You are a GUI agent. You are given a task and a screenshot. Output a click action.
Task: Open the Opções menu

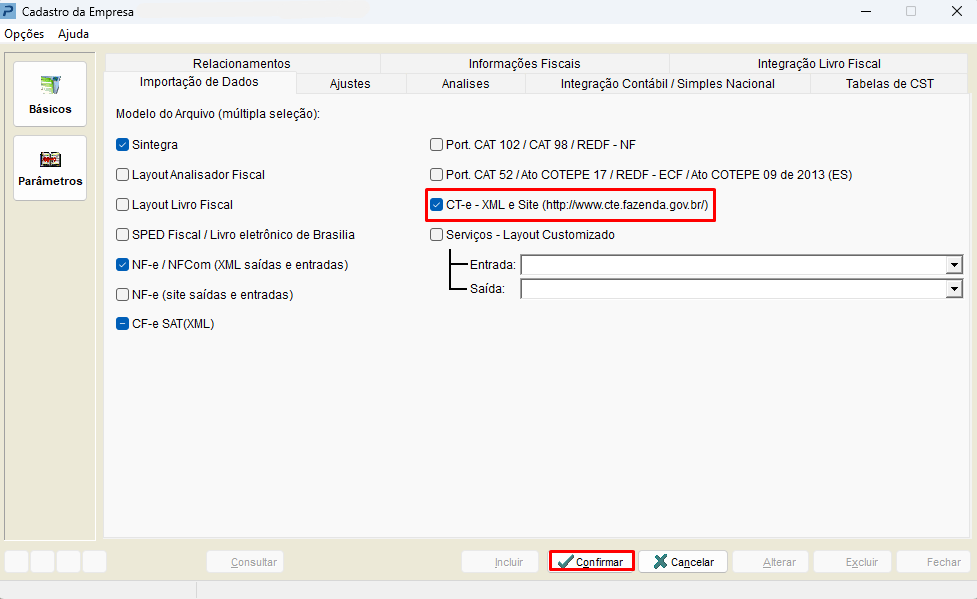(24, 34)
